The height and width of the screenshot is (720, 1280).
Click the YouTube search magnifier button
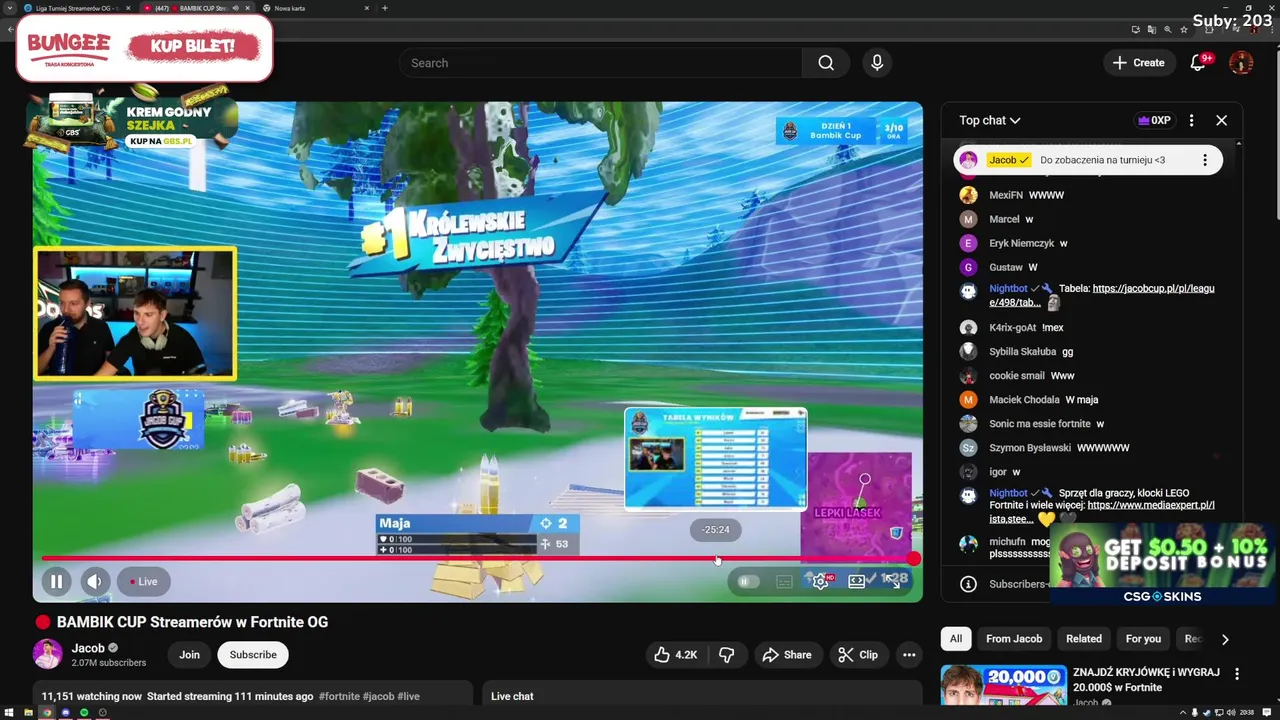point(826,63)
